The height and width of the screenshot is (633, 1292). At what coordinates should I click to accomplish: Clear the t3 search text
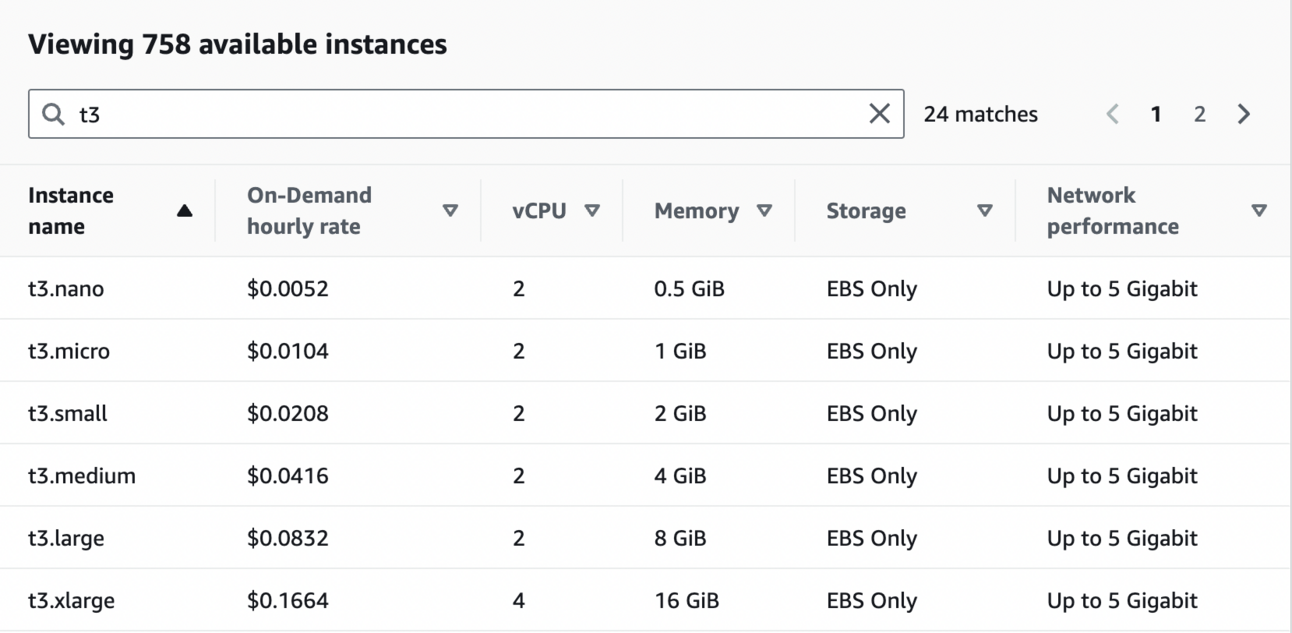(x=879, y=114)
